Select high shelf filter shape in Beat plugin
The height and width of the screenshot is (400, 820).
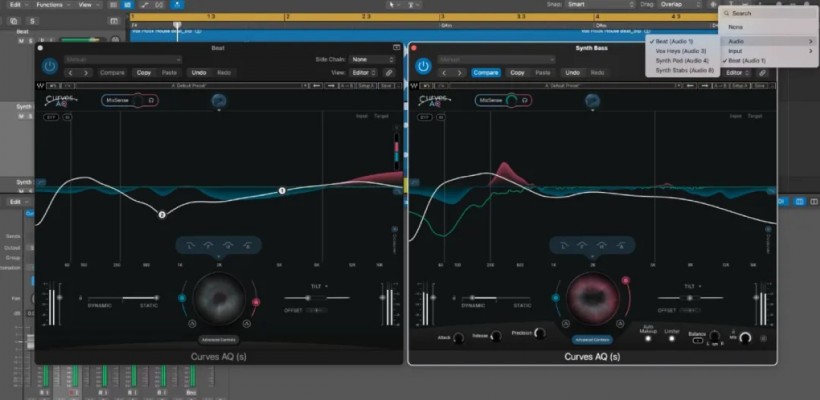tap(247, 245)
